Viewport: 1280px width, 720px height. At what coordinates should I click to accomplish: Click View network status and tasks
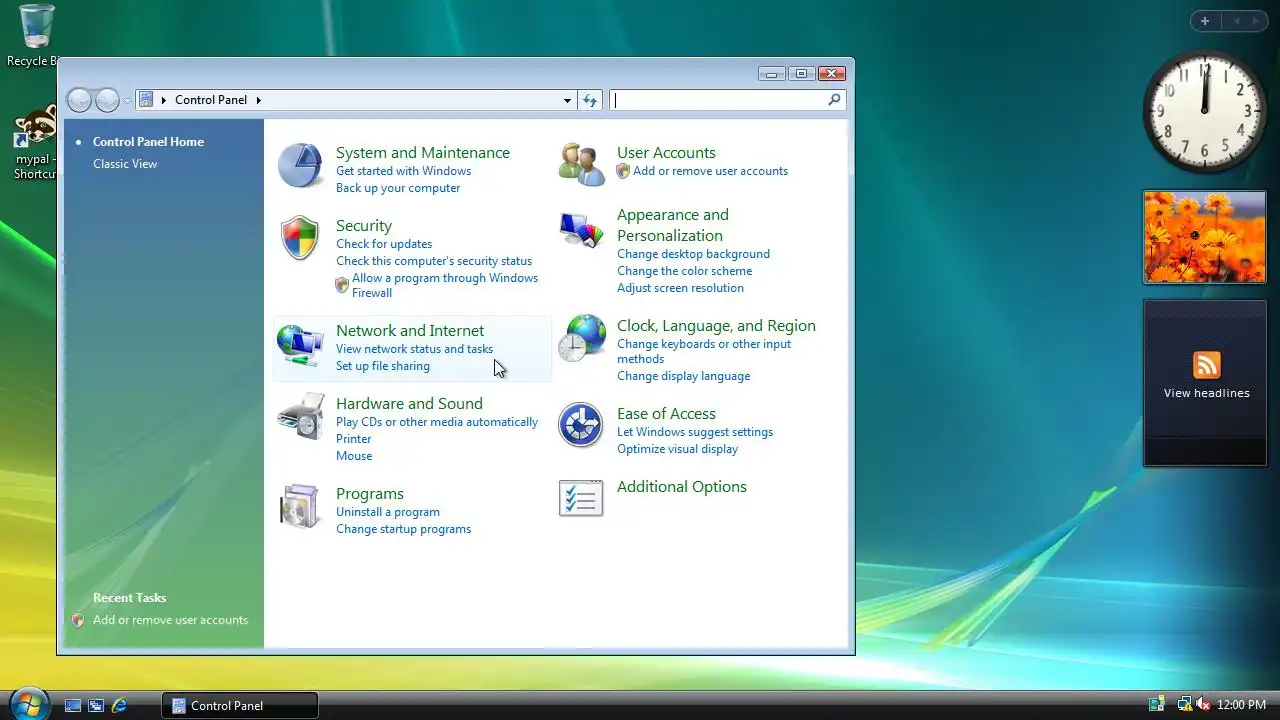(x=414, y=349)
